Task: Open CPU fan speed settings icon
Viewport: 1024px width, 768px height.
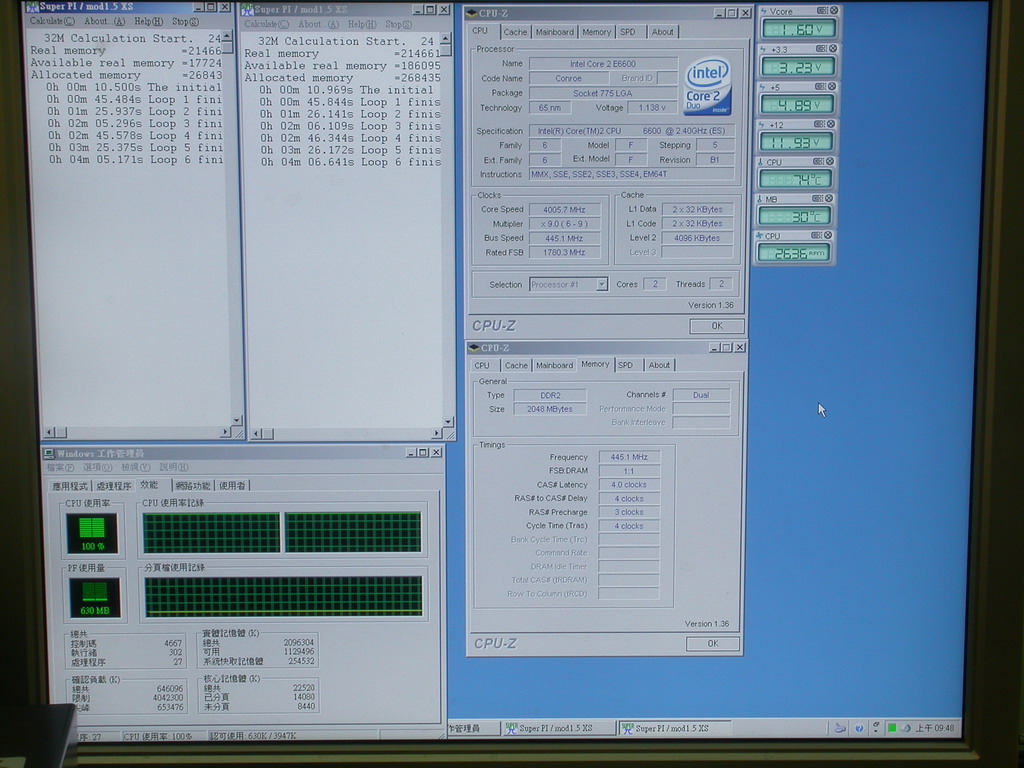Action: [x=816, y=235]
